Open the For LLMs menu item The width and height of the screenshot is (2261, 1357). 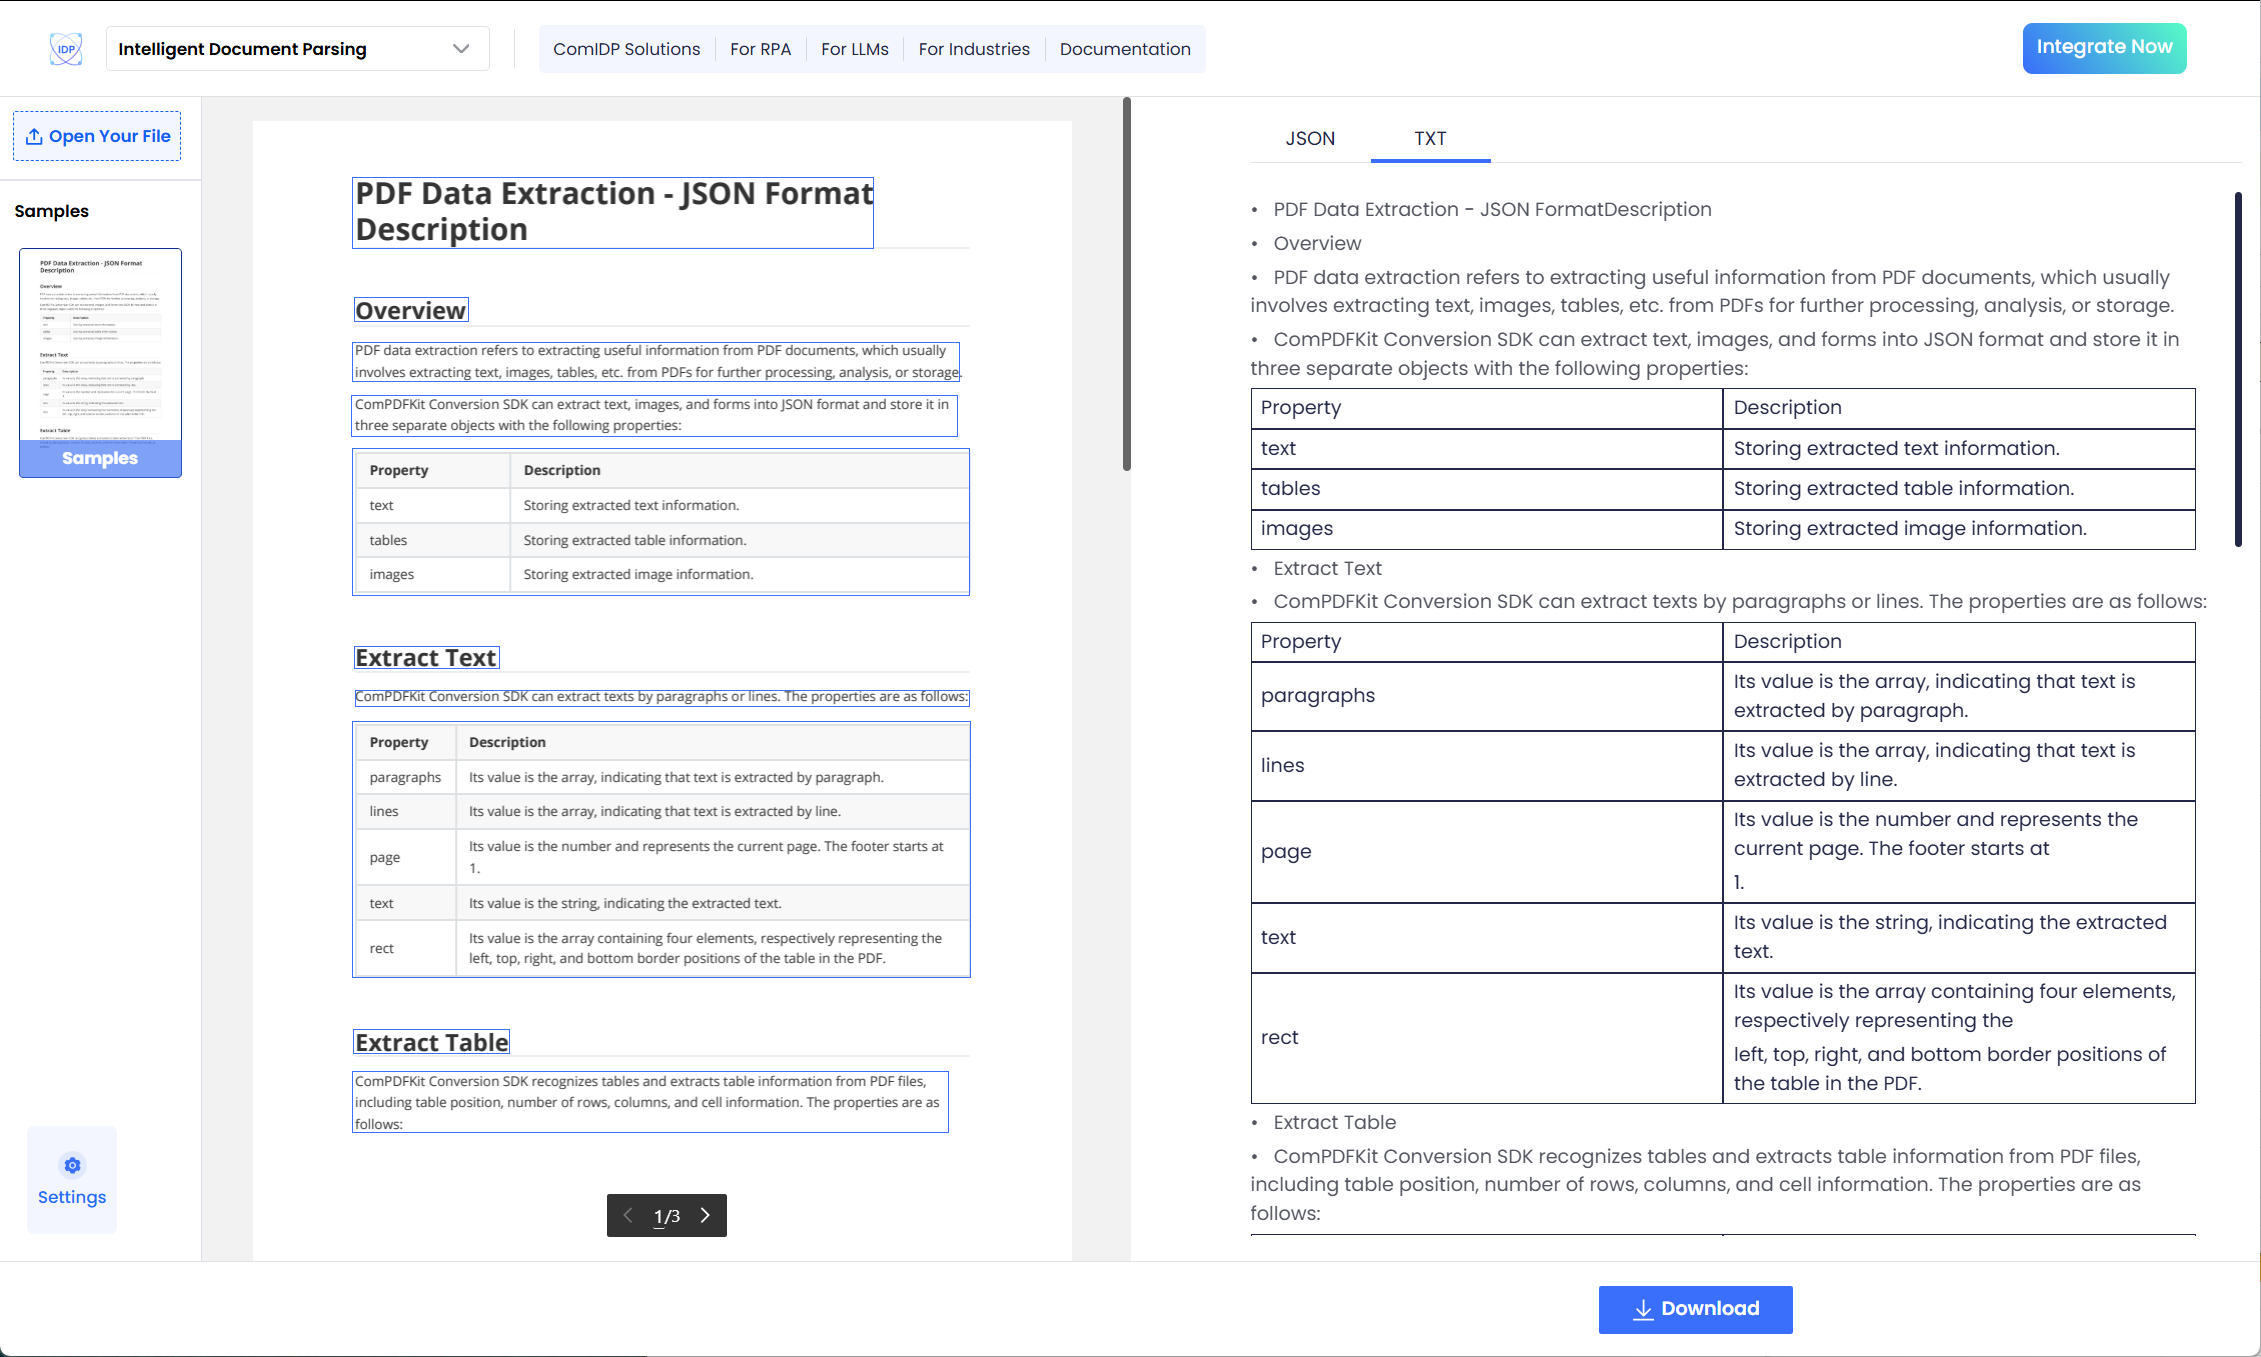pyautogui.click(x=854, y=49)
